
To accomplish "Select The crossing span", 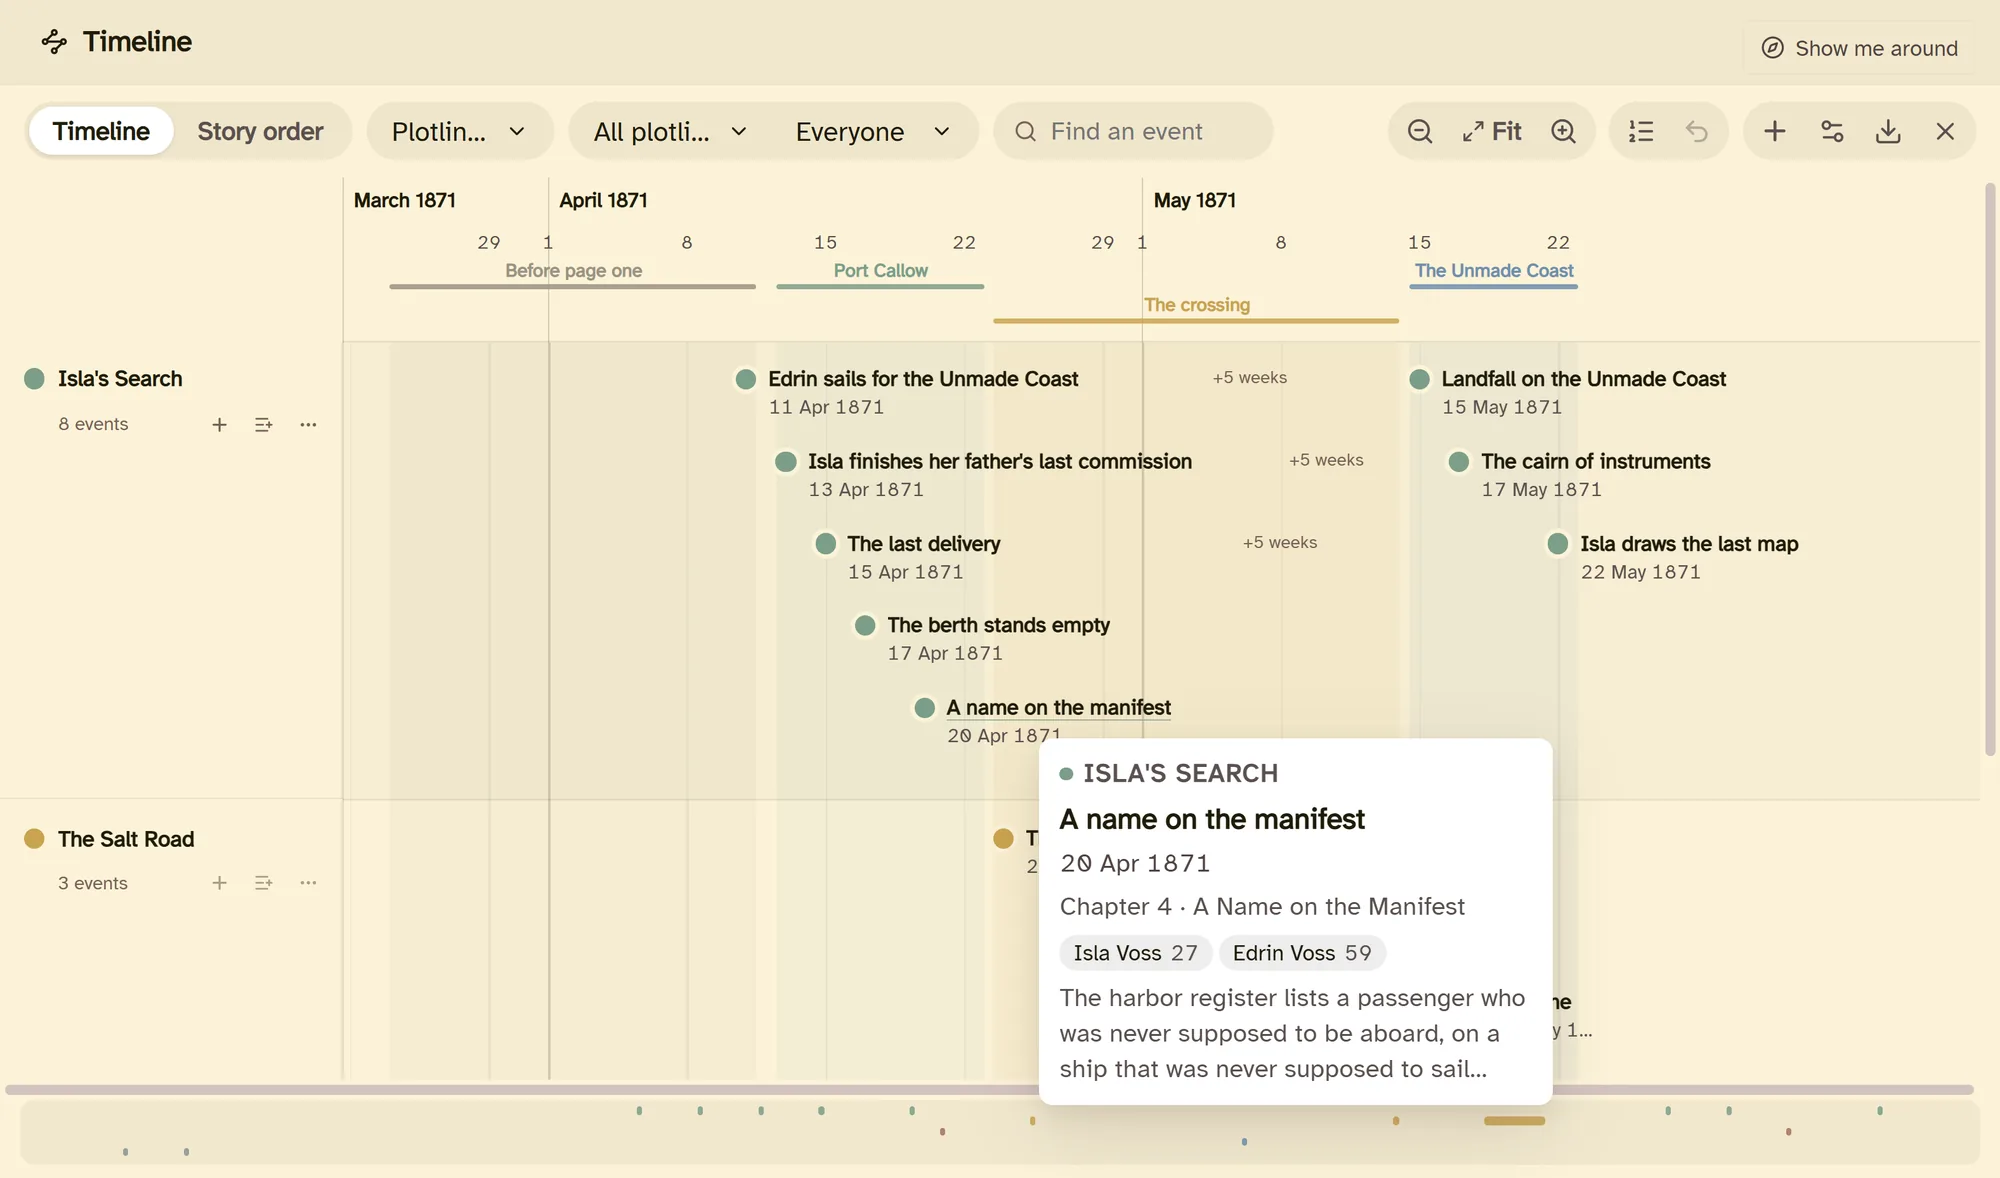I will (x=1196, y=308).
